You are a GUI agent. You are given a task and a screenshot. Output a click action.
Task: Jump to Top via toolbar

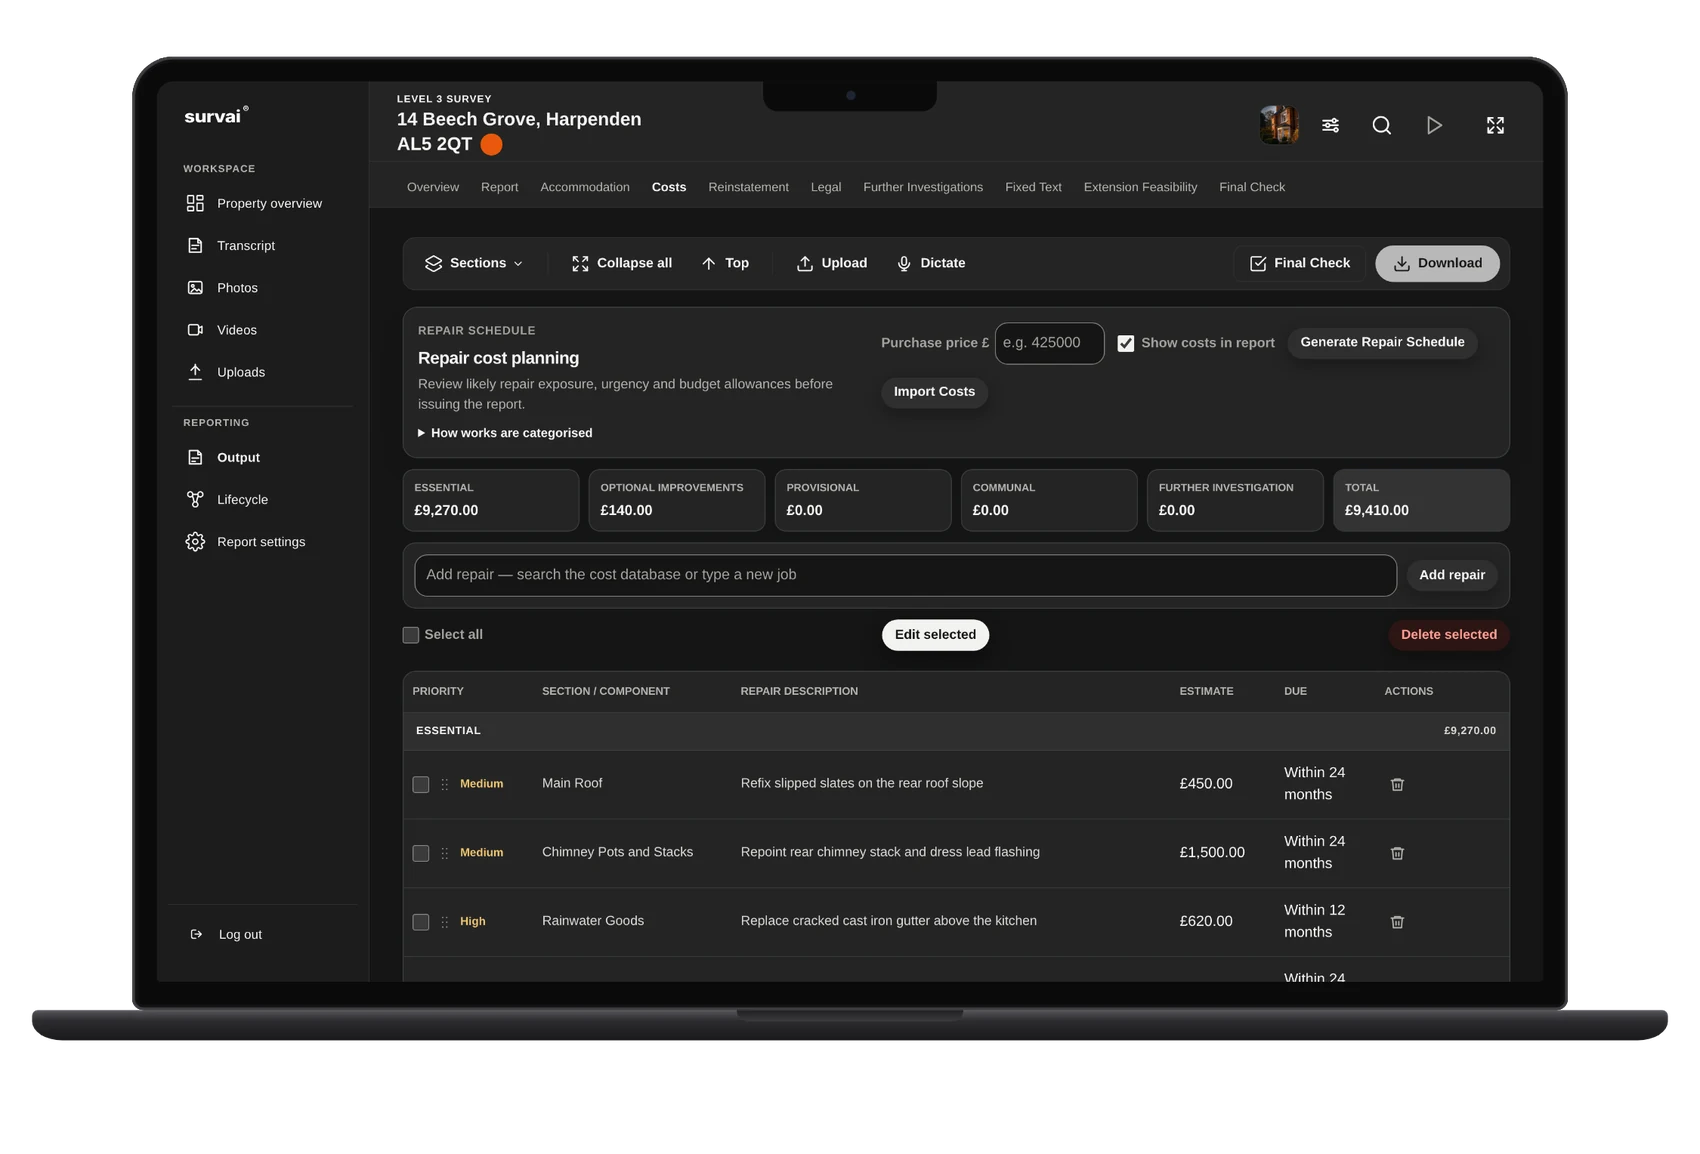(725, 263)
